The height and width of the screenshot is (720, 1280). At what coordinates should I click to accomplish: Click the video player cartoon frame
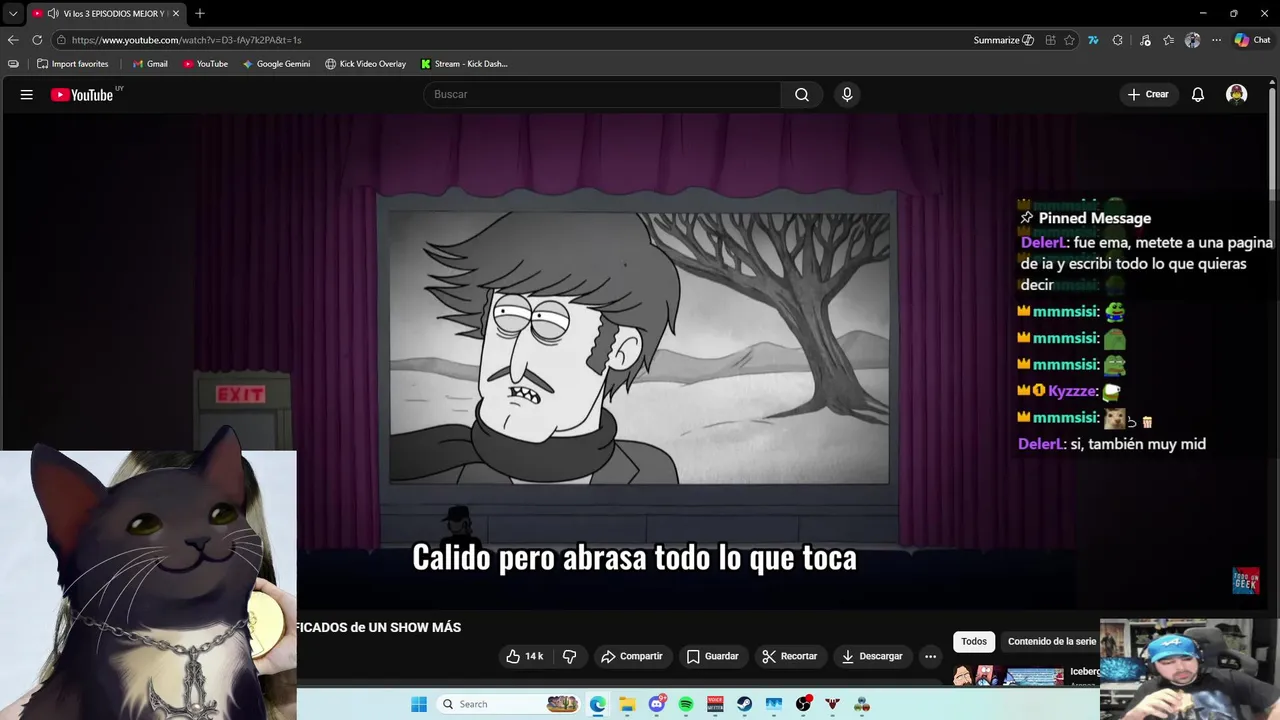pyautogui.click(x=638, y=347)
